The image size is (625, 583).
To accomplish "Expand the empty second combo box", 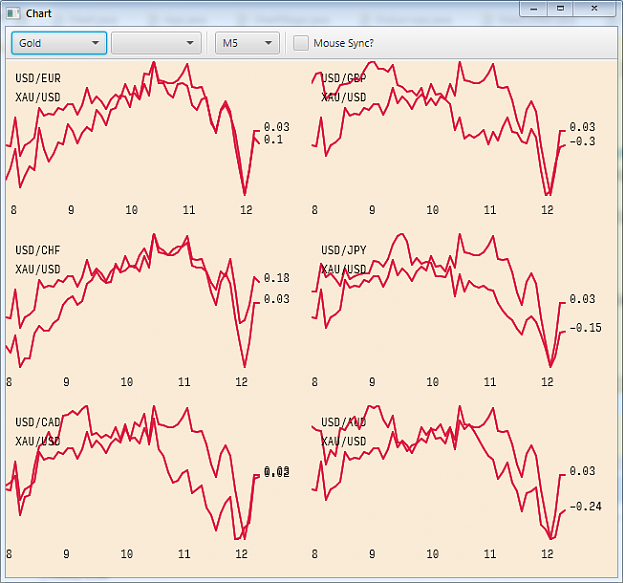I will 156,43.
